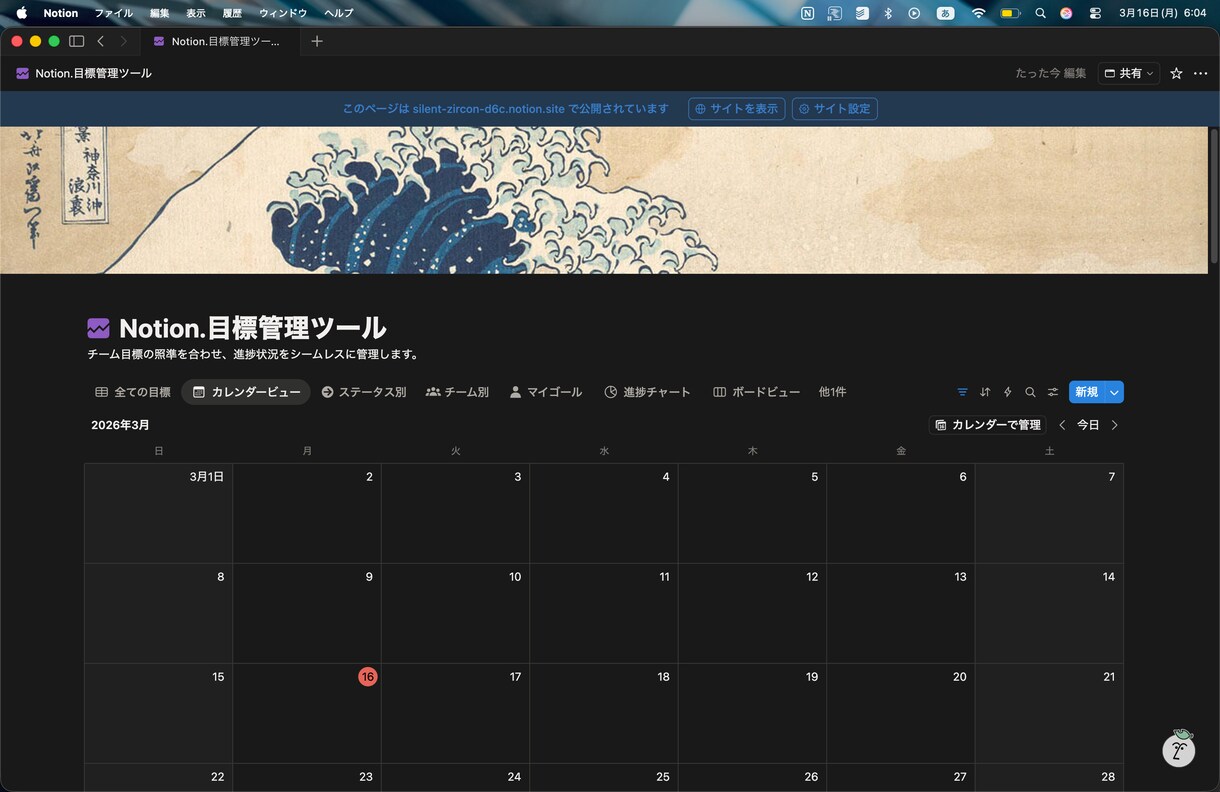Screen dimensions: 1220x792
Task: Toggle the Notion sidebar panel icon
Action: (x=76, y=41)
